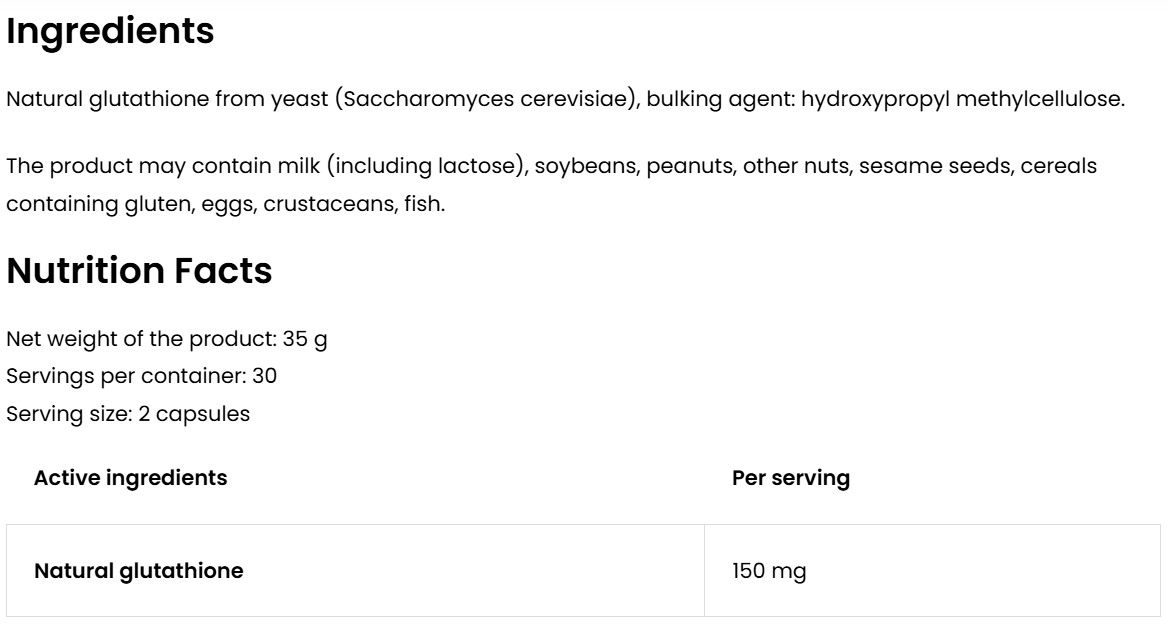The height and width of the screenshot is (626, 1167).
Task: Click the "150 mg" table cell
Action: [x=769, y=571]
